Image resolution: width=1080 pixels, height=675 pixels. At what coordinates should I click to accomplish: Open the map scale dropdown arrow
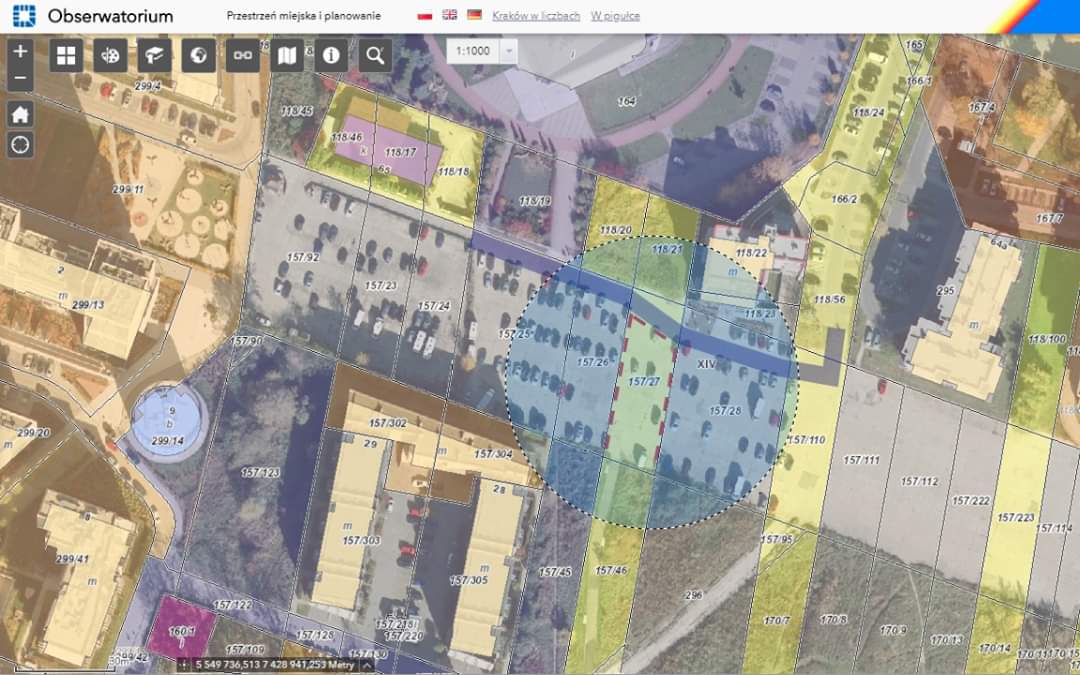pos(508,51)
